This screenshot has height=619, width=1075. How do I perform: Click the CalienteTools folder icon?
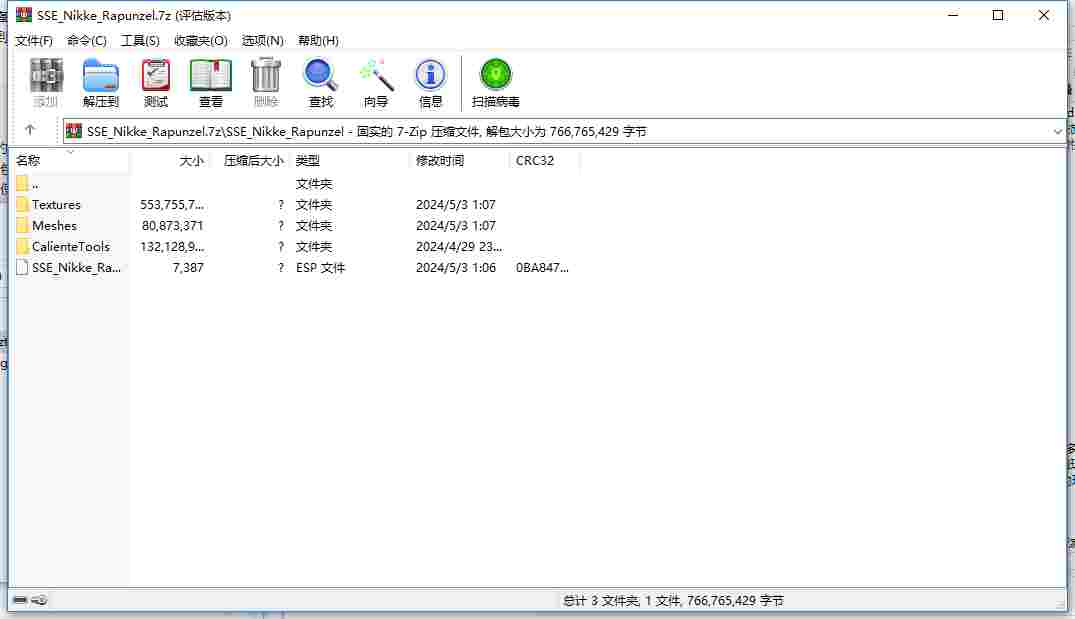click(x=22, y=246)
